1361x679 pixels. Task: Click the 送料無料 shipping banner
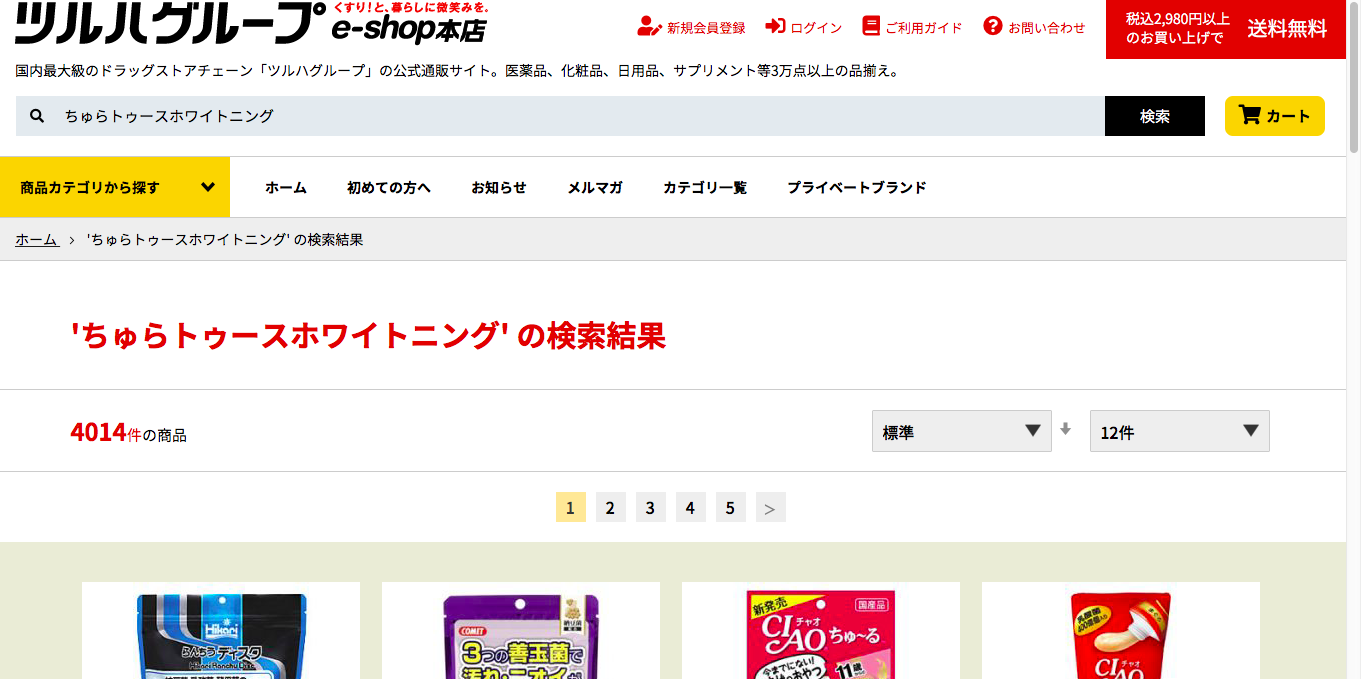(x=1226, y=29)
